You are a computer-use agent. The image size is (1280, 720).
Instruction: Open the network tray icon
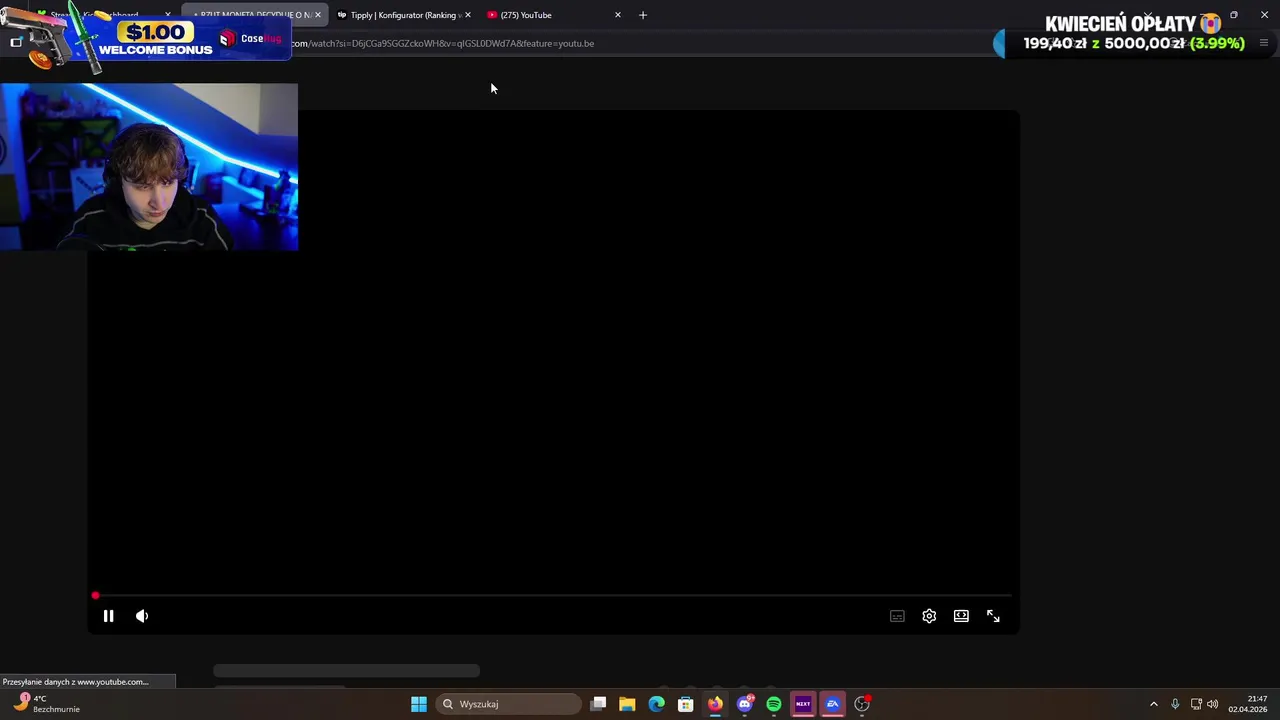[1196, 704]
